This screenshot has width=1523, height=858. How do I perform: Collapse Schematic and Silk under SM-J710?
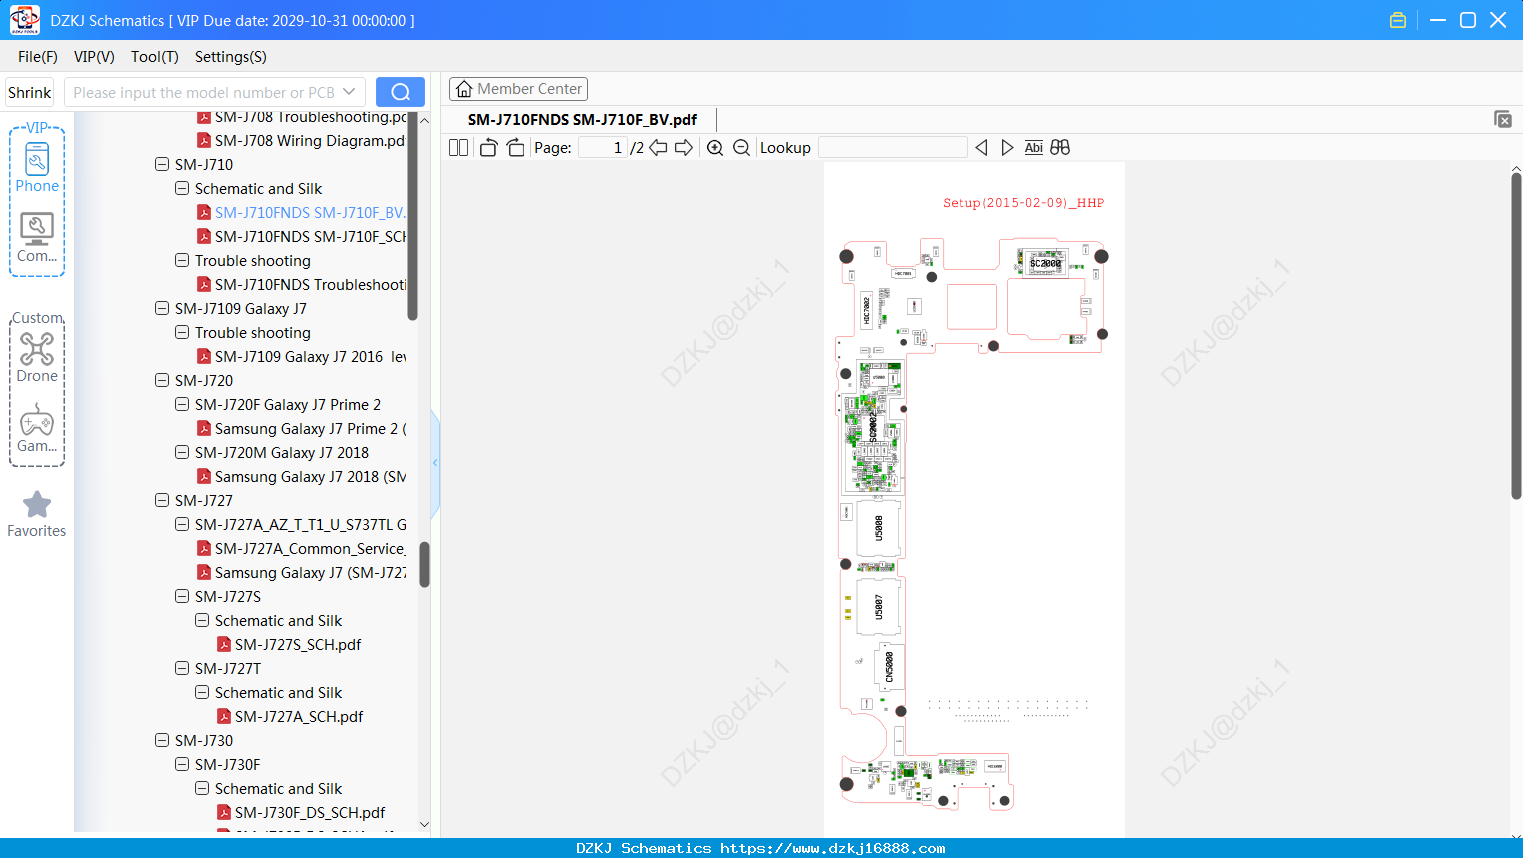coord(182,188)
